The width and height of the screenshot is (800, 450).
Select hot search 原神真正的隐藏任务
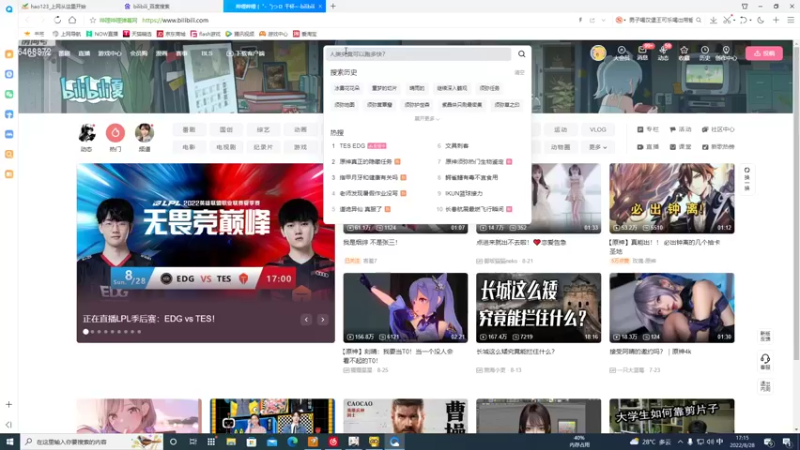[366, 162]
